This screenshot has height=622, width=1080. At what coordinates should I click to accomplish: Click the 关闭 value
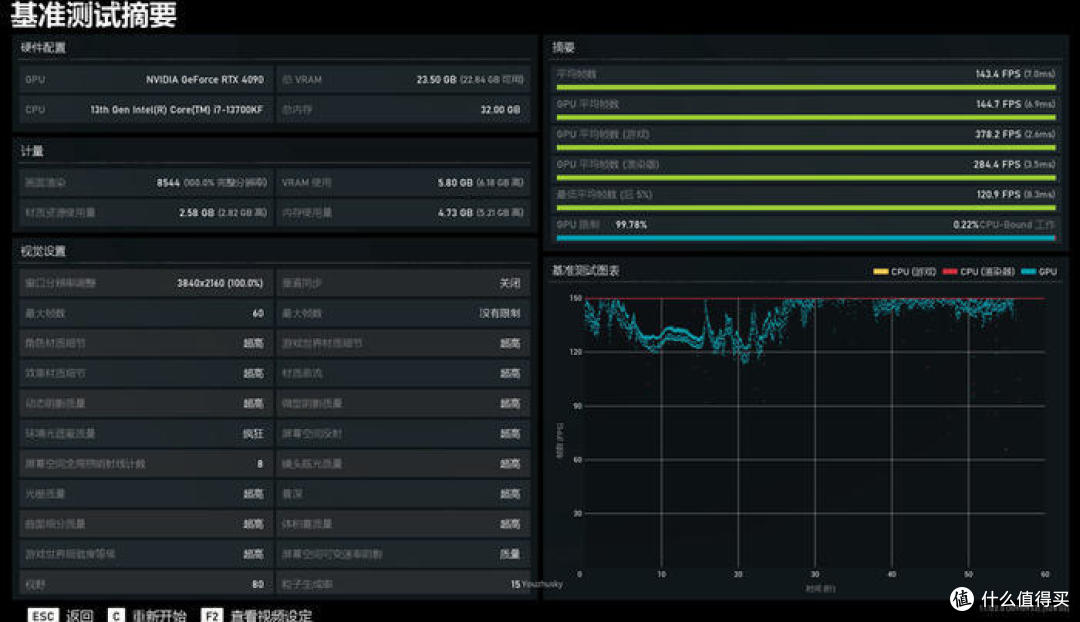click(x=510, y=283)
